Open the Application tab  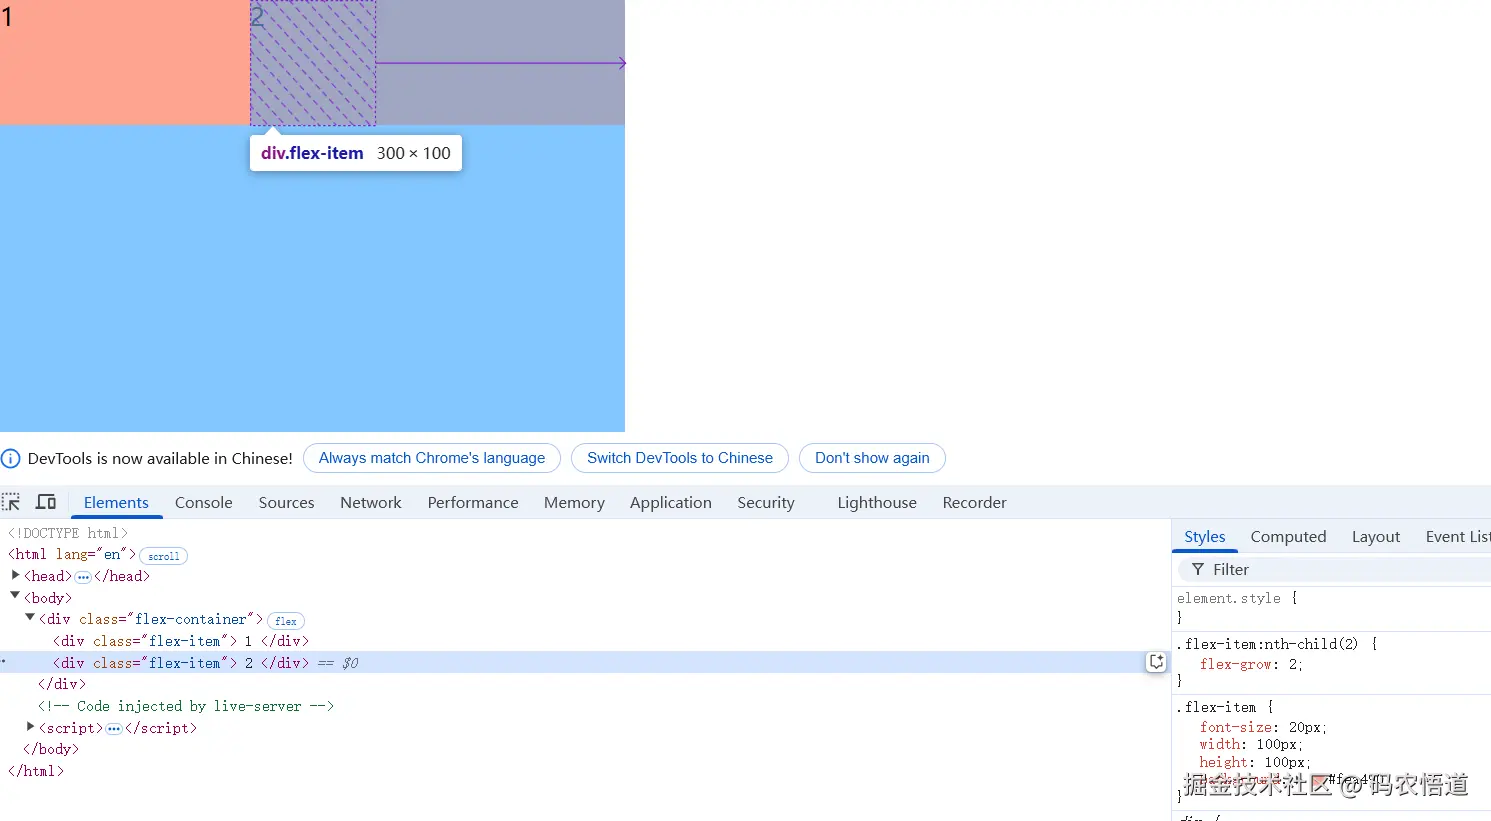tap(671, 502)
